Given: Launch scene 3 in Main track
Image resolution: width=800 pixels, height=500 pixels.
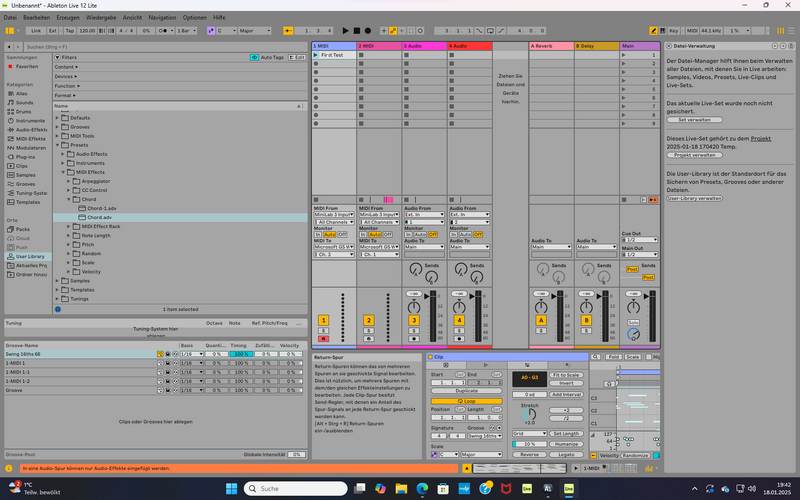Looking at the screenshot, I should point(623,72).
